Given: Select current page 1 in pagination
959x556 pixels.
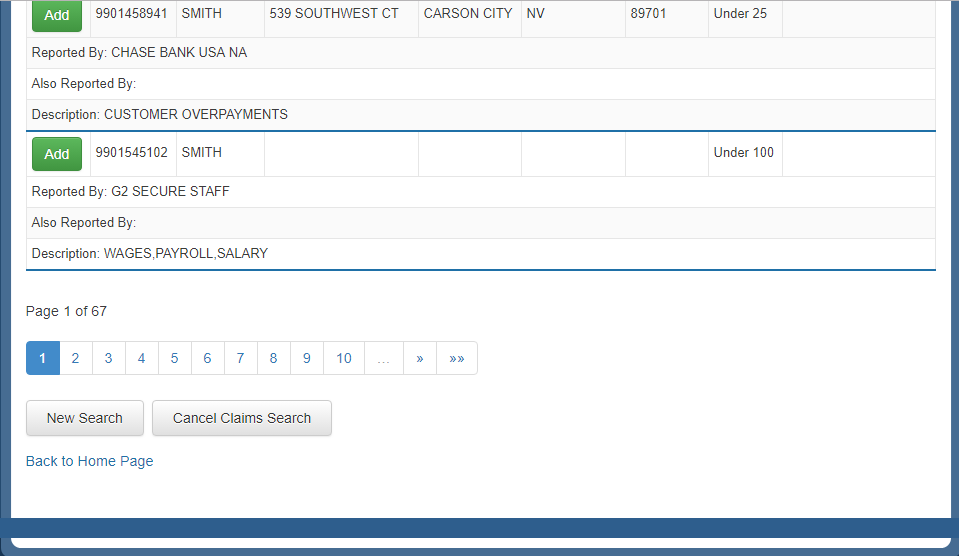Looking at the screenshot, I should [43, 358].
